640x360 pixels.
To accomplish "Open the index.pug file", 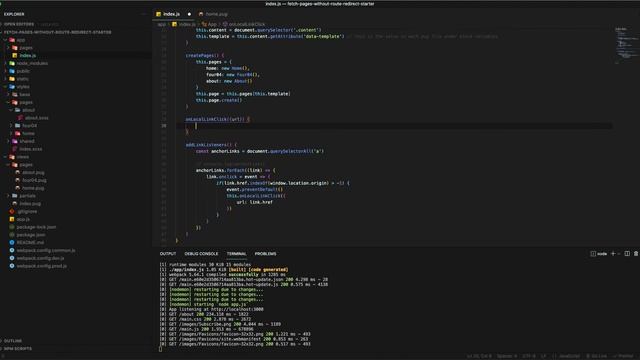I will (x=30, y=203).
